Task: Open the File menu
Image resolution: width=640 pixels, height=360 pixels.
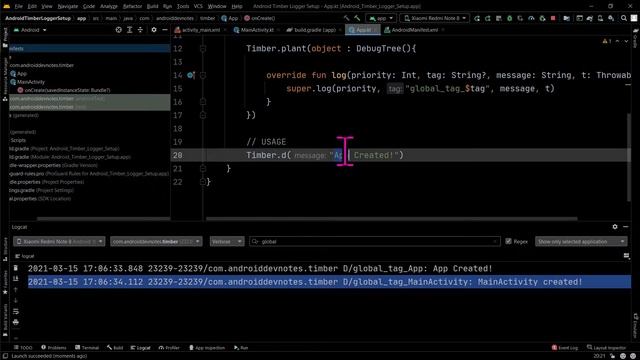Action: click(x=18, y=7)
